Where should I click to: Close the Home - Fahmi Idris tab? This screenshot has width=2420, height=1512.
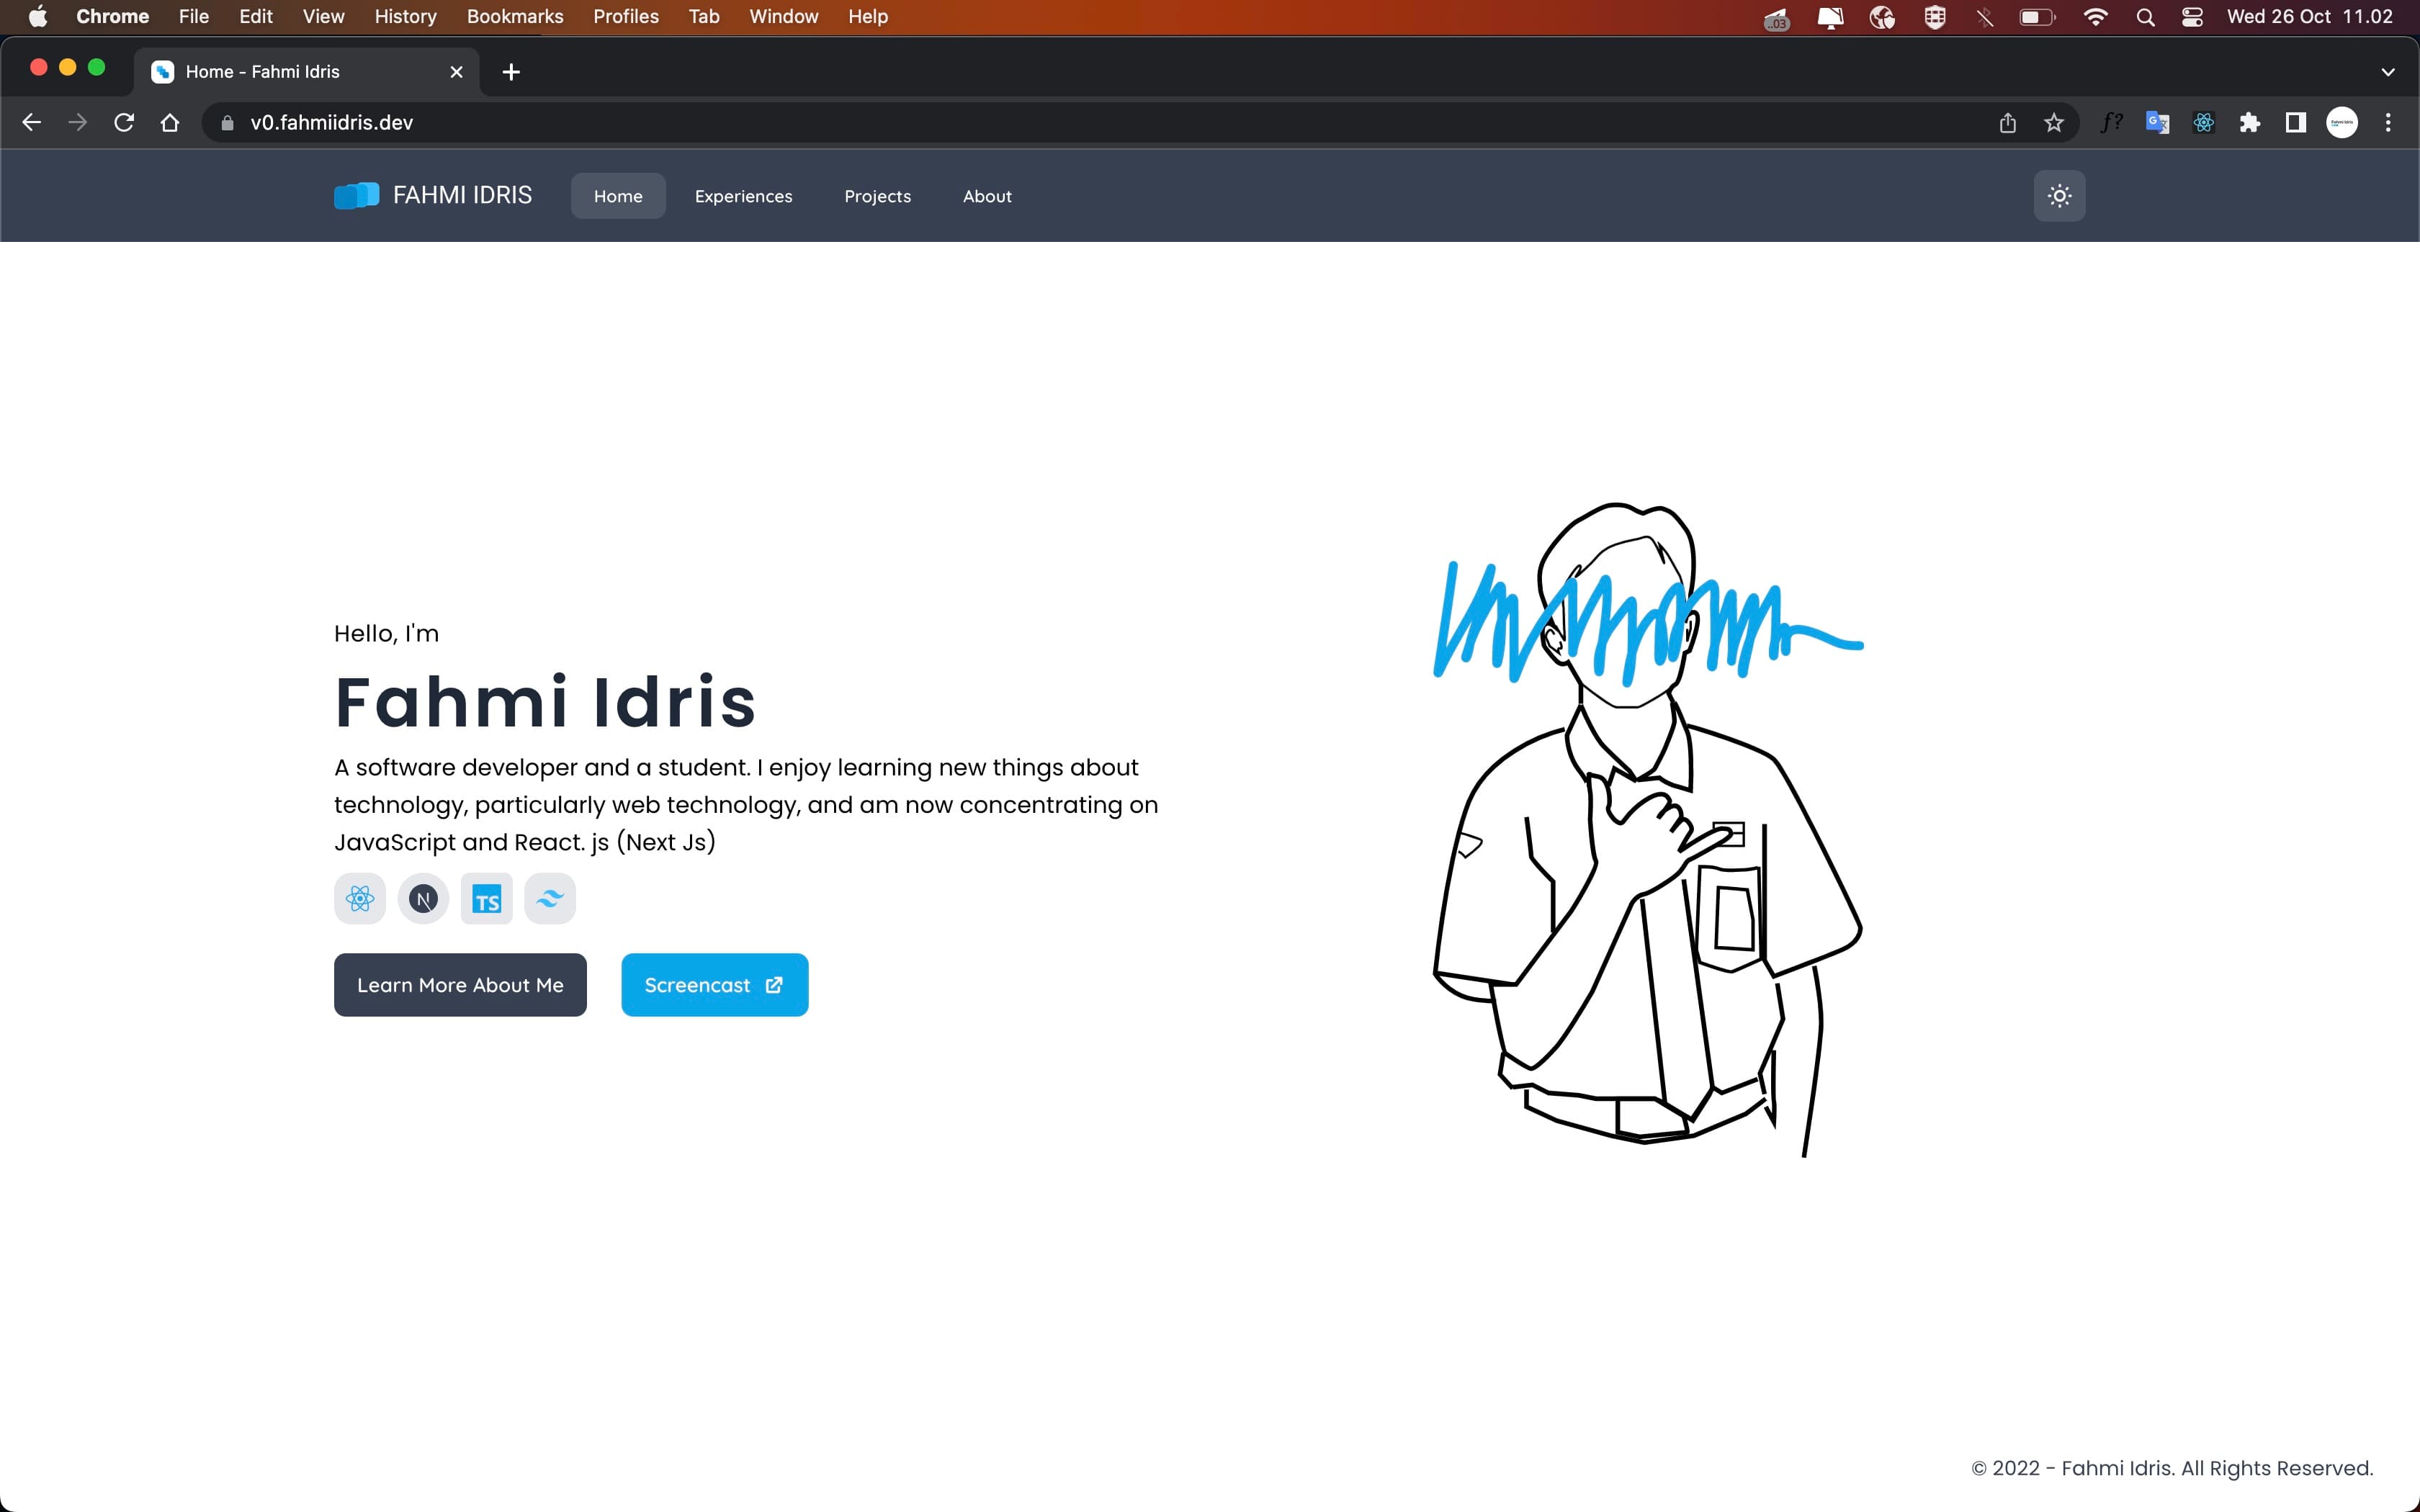click(x=456, y=72)
